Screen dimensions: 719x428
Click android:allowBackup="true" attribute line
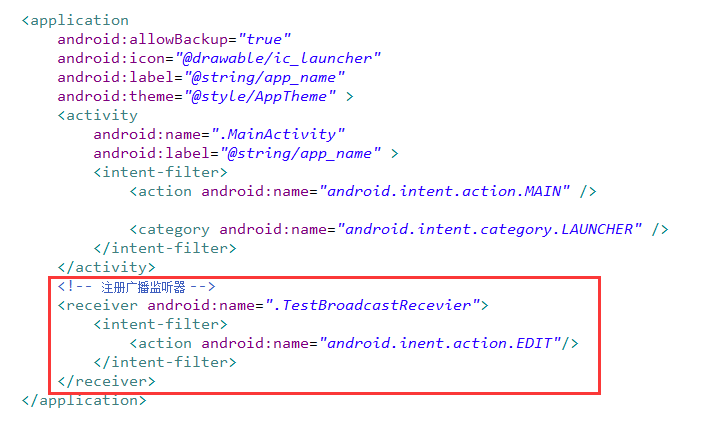pos(174,39)
